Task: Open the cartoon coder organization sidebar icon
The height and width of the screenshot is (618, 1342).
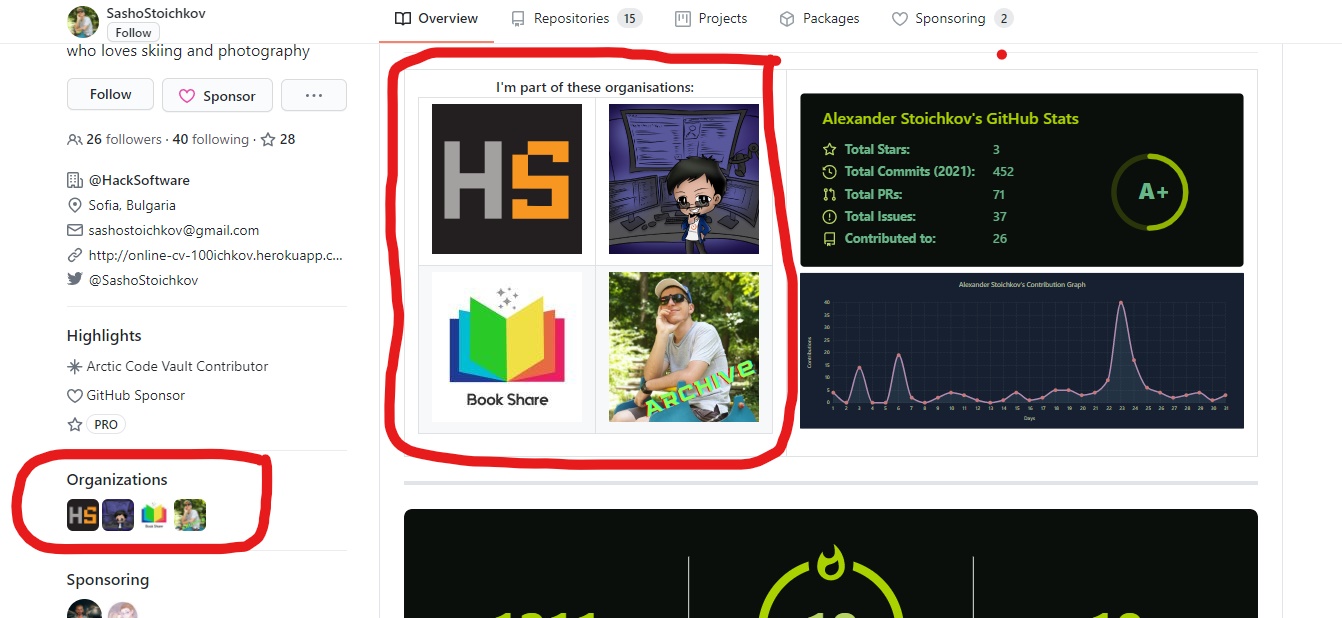Action: coord(118,515)
